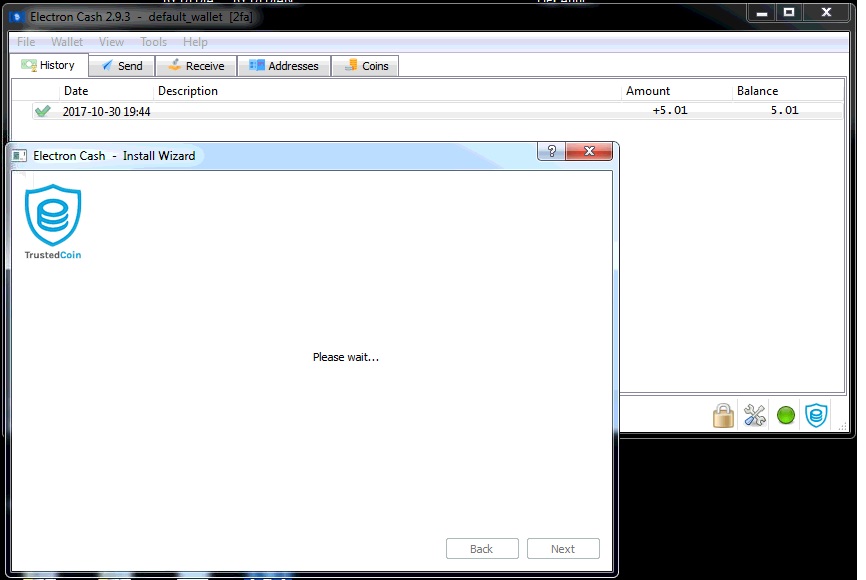The width and height of the screenshot is (866, 580).
Task: Click the green checkmark confirmed transaction icon
Action: click(43, 111)
